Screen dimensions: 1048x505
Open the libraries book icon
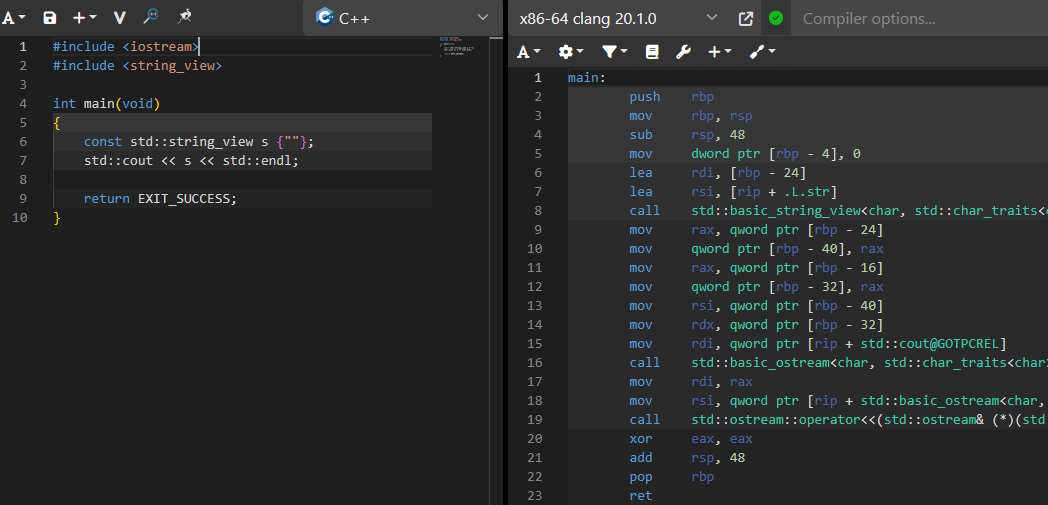pyautogui.click(x=652, y=52)
